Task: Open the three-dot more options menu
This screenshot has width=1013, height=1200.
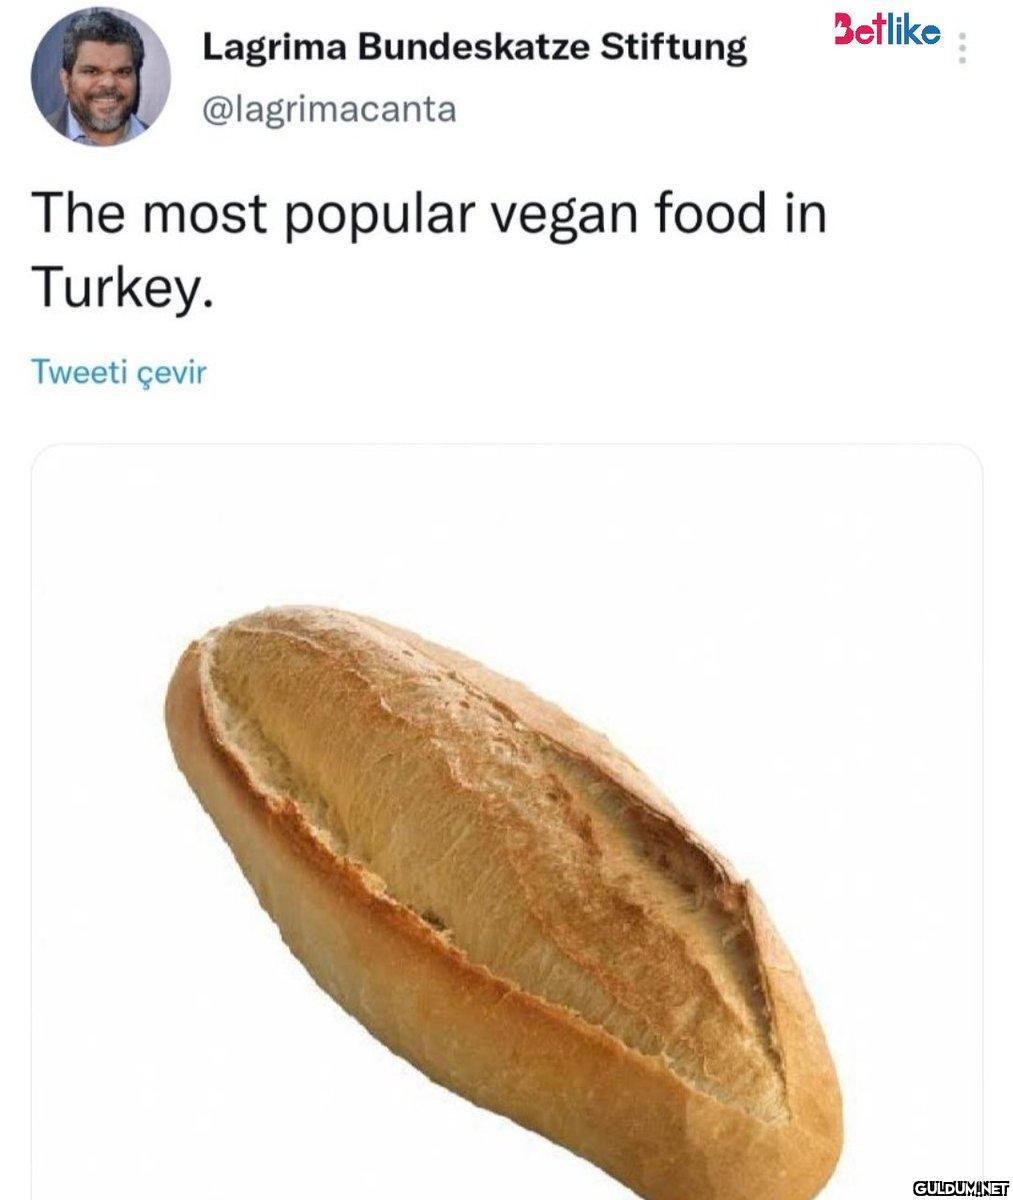Action: coord(962,47)
